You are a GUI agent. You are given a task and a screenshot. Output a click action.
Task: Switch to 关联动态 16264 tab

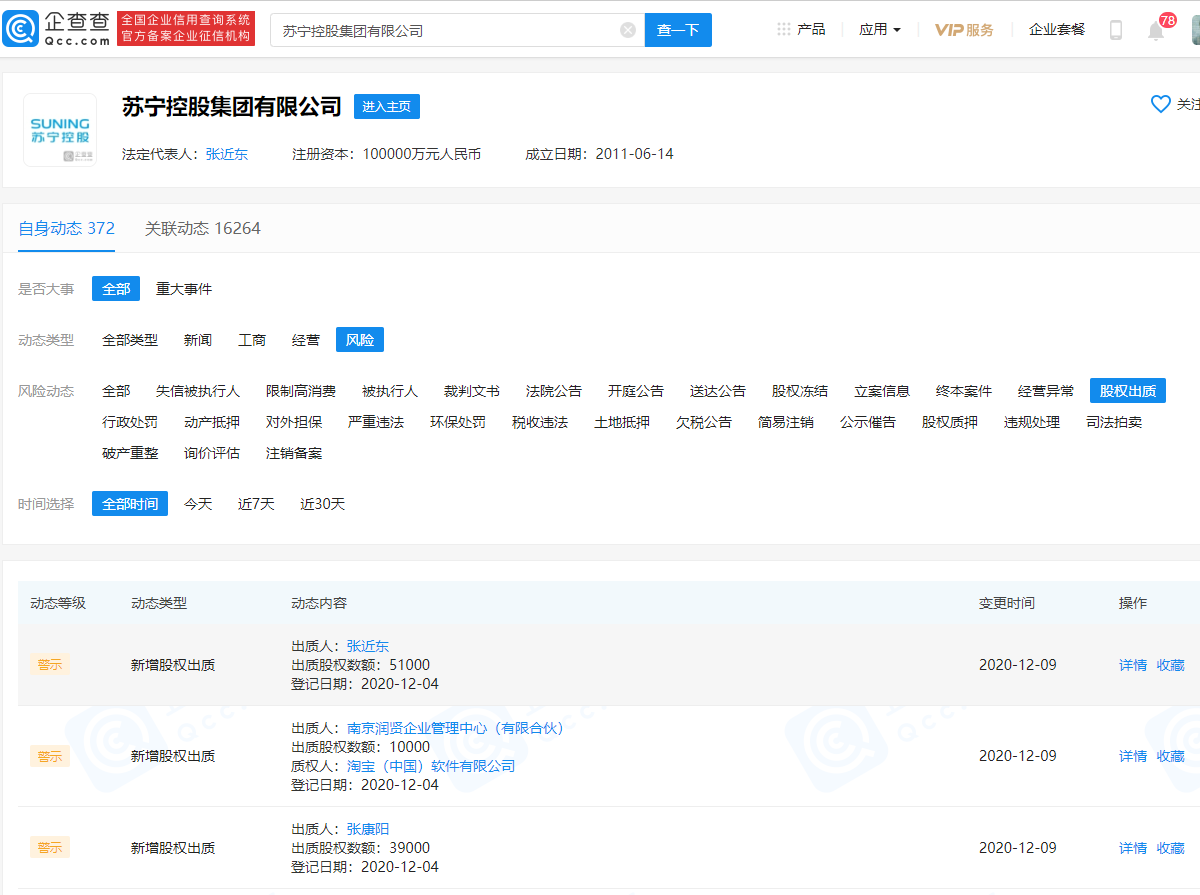pos(203,228)
